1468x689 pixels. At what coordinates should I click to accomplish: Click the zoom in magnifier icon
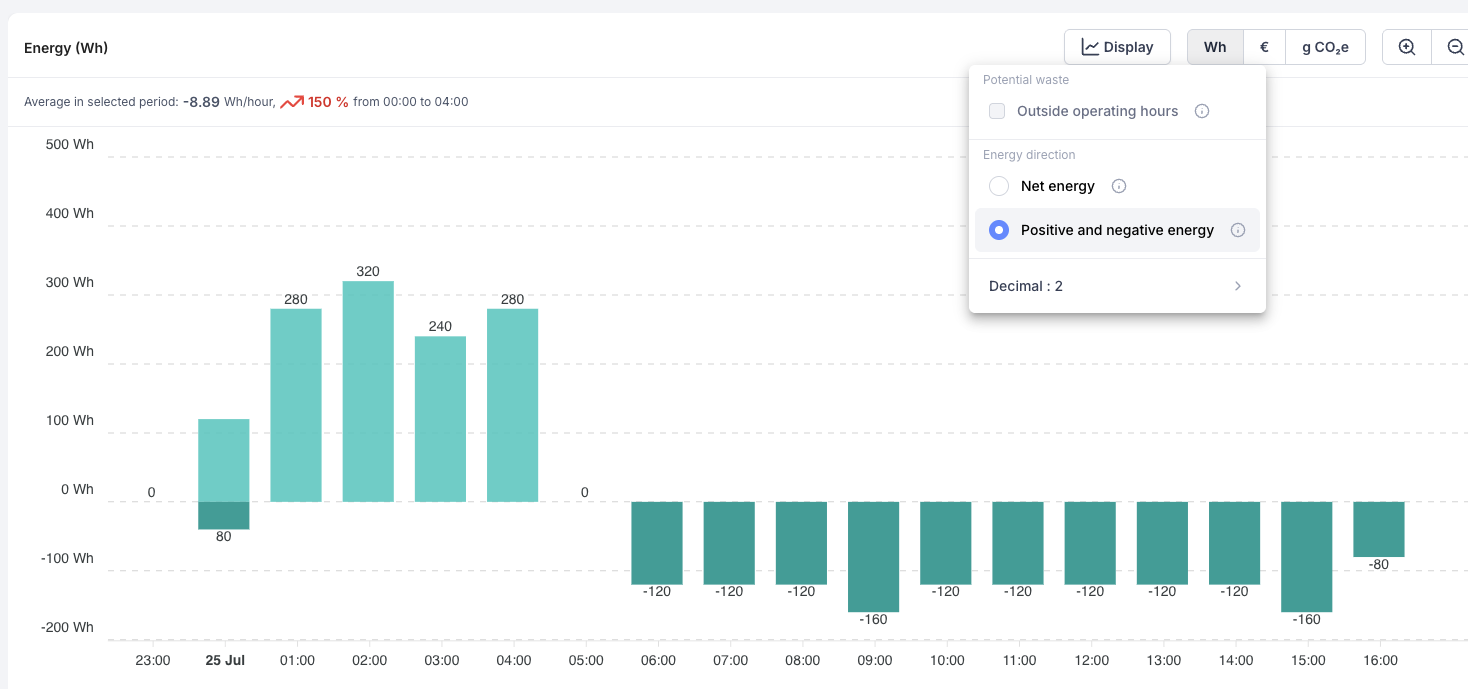coord(1406,47)
